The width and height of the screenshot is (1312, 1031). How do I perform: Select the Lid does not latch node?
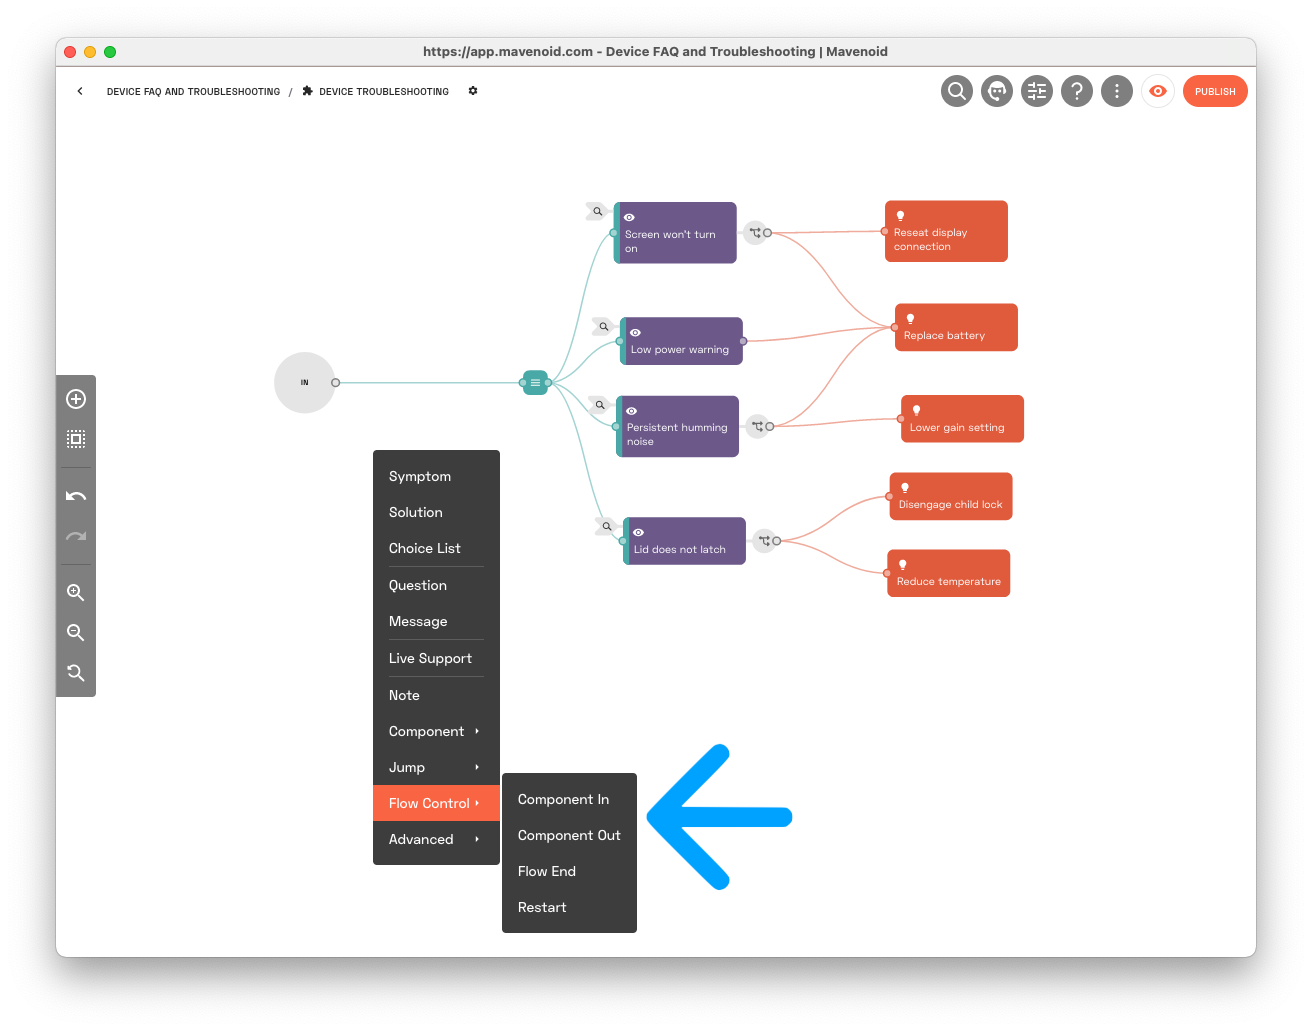[x=684, y=541]
